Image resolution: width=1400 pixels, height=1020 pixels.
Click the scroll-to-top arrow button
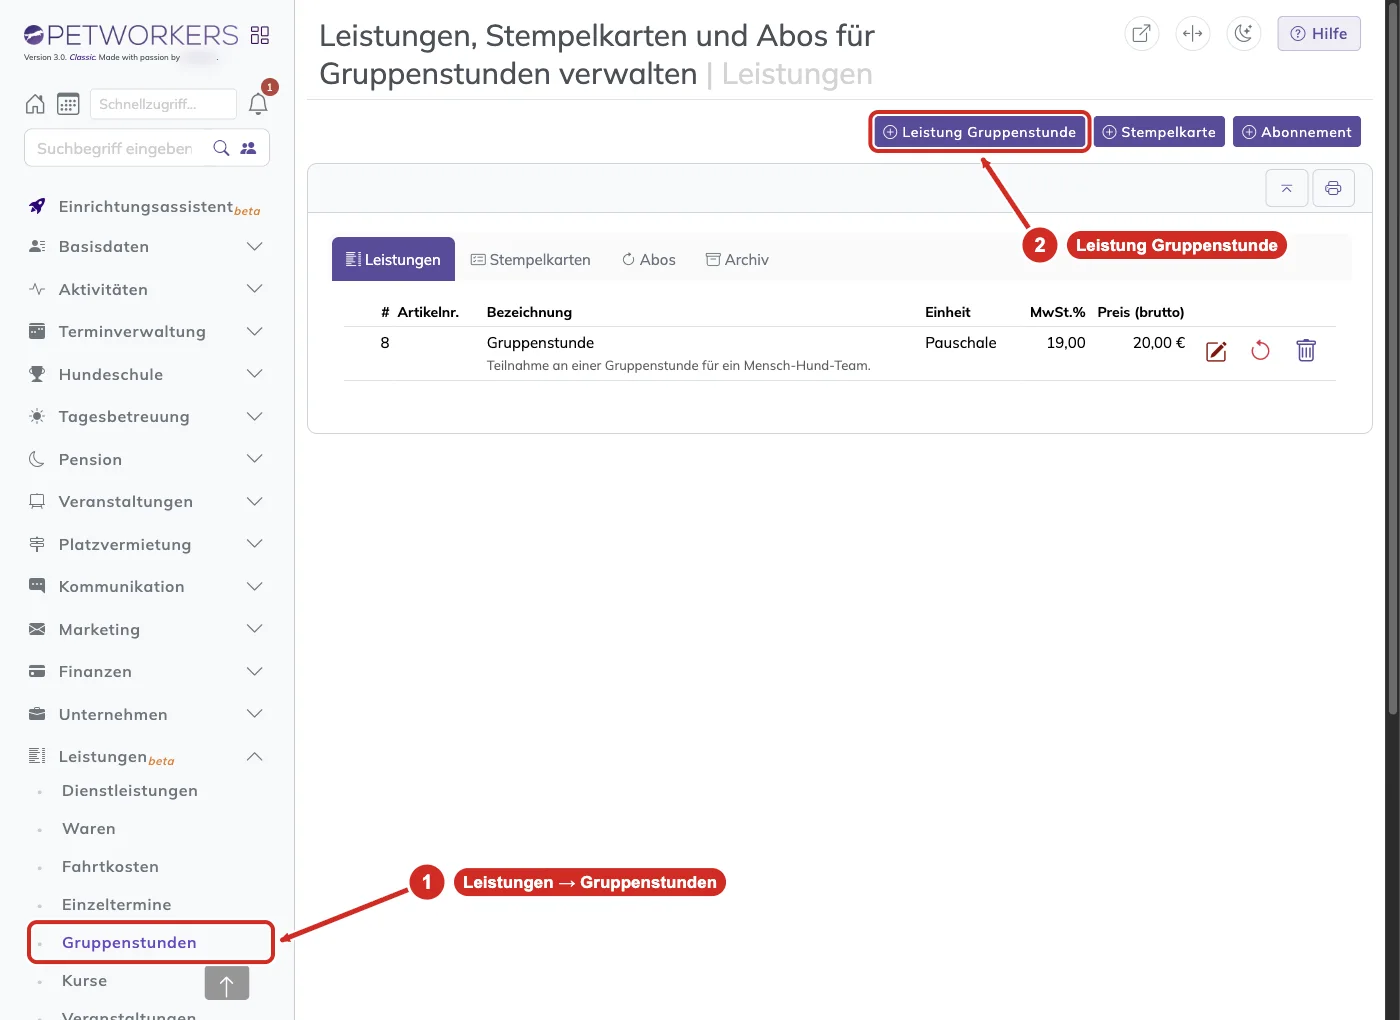click(227, 983)
